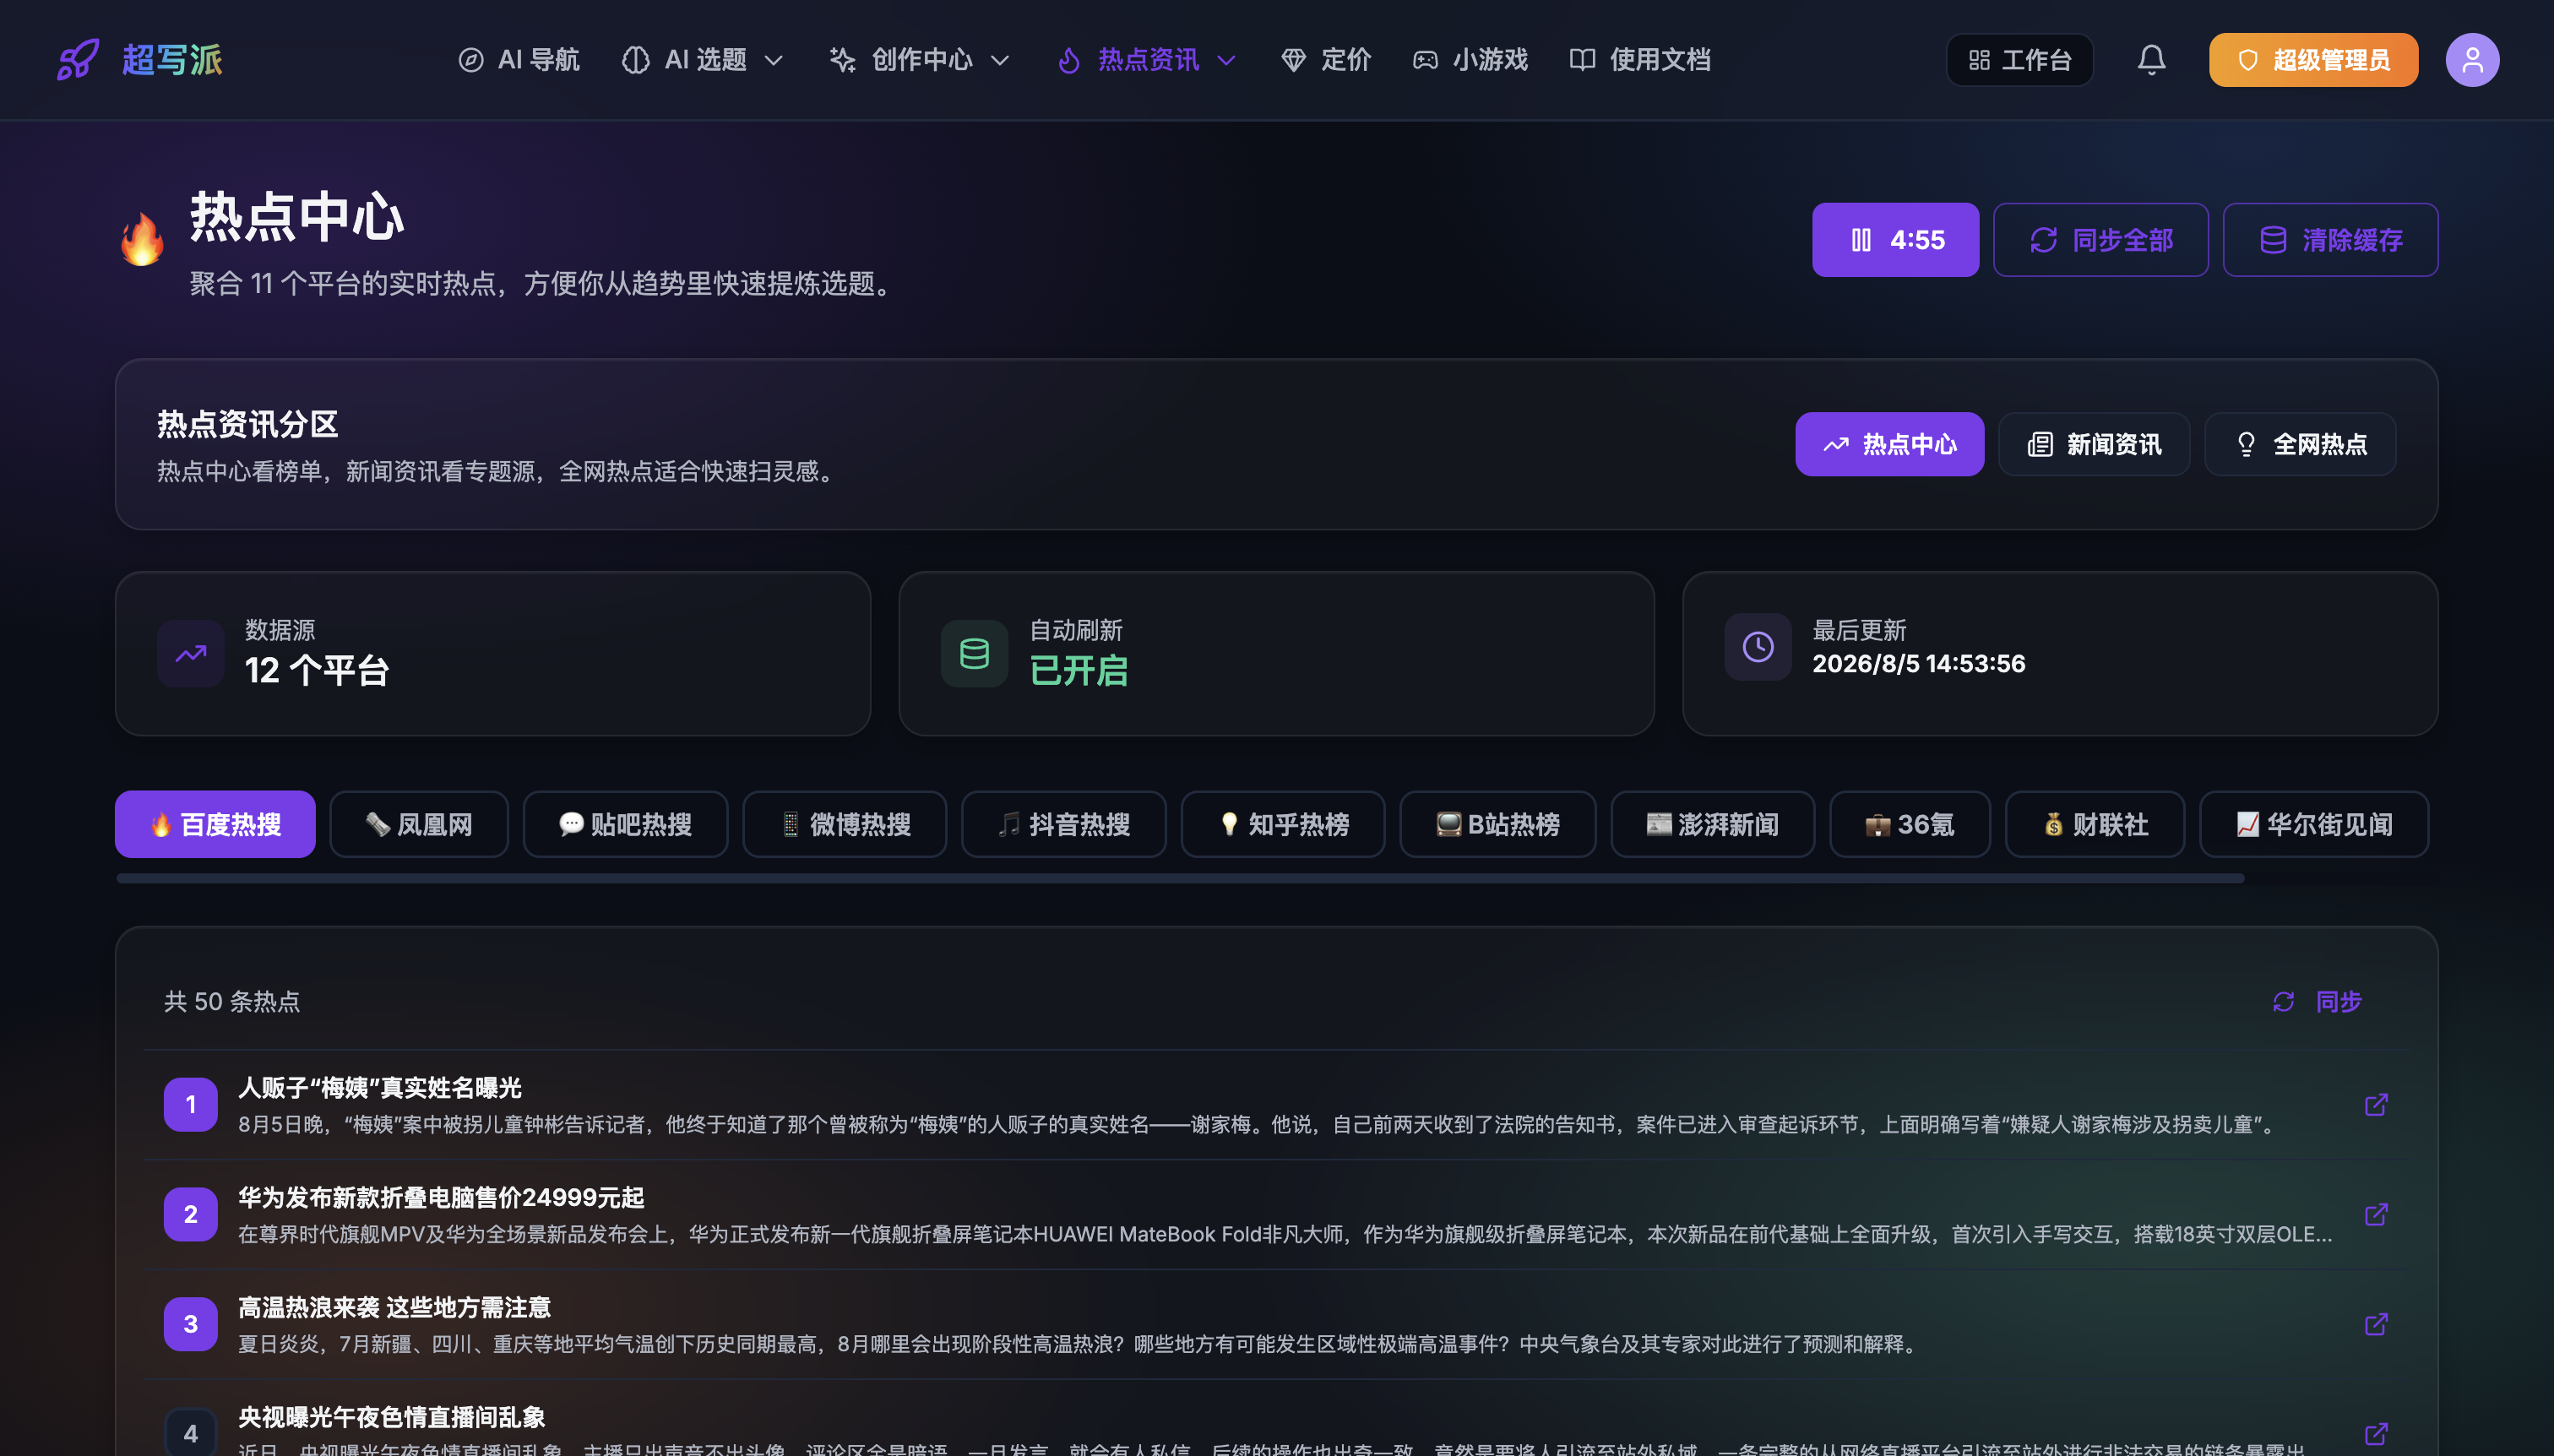
Task: Click the trend icon on the 数据源 card
Action: [191, 654]
